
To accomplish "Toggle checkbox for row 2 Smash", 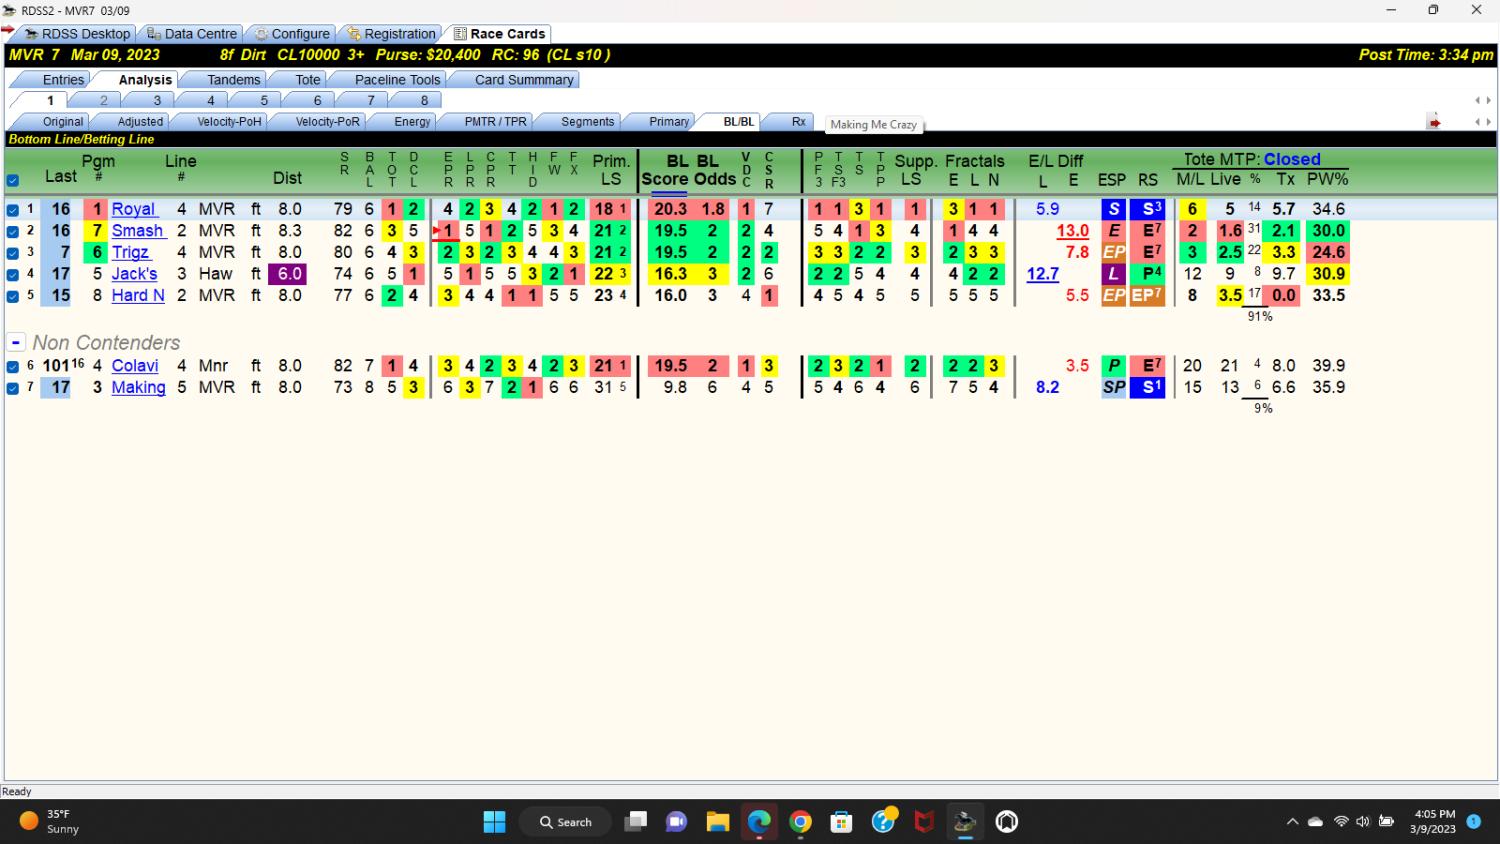I will coord(13,231).
